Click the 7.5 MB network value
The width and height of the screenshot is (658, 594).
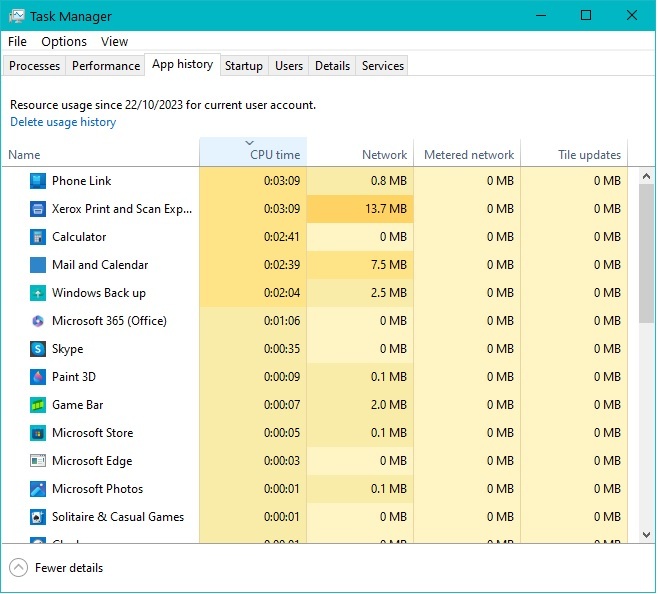(x=389, y=265)
